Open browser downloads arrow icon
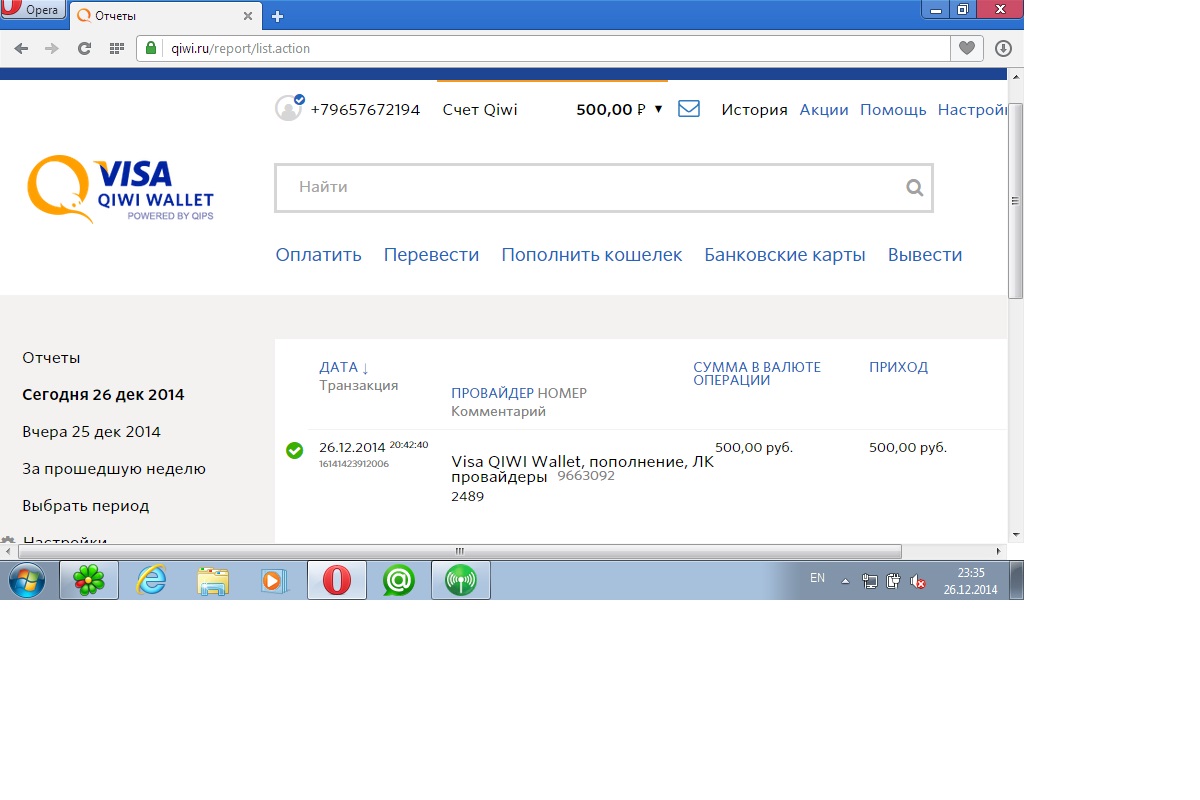Screen dimensions: 1200x800 [x=1003, y=48]
